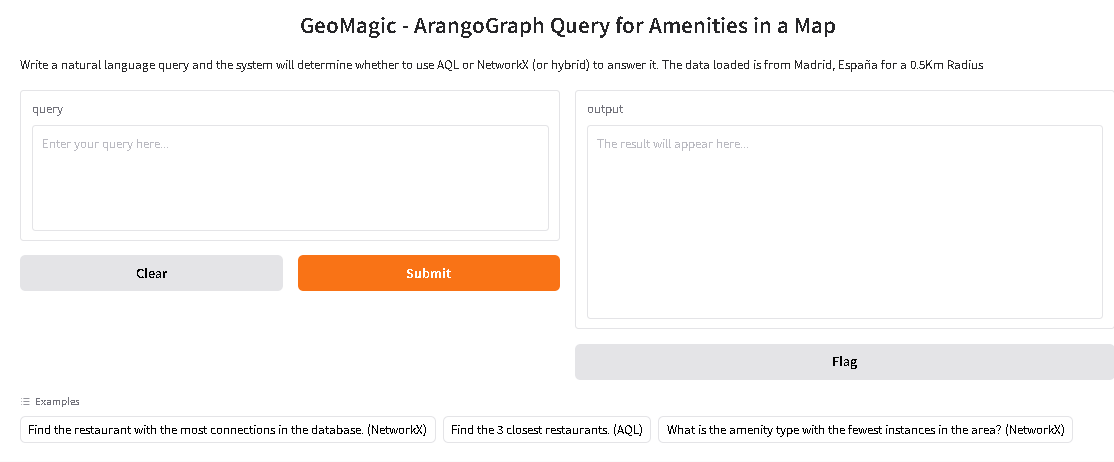Choose the fewest instances amenity type example
The height and width of the screenshot is (462, 1114).
[865, 430]
